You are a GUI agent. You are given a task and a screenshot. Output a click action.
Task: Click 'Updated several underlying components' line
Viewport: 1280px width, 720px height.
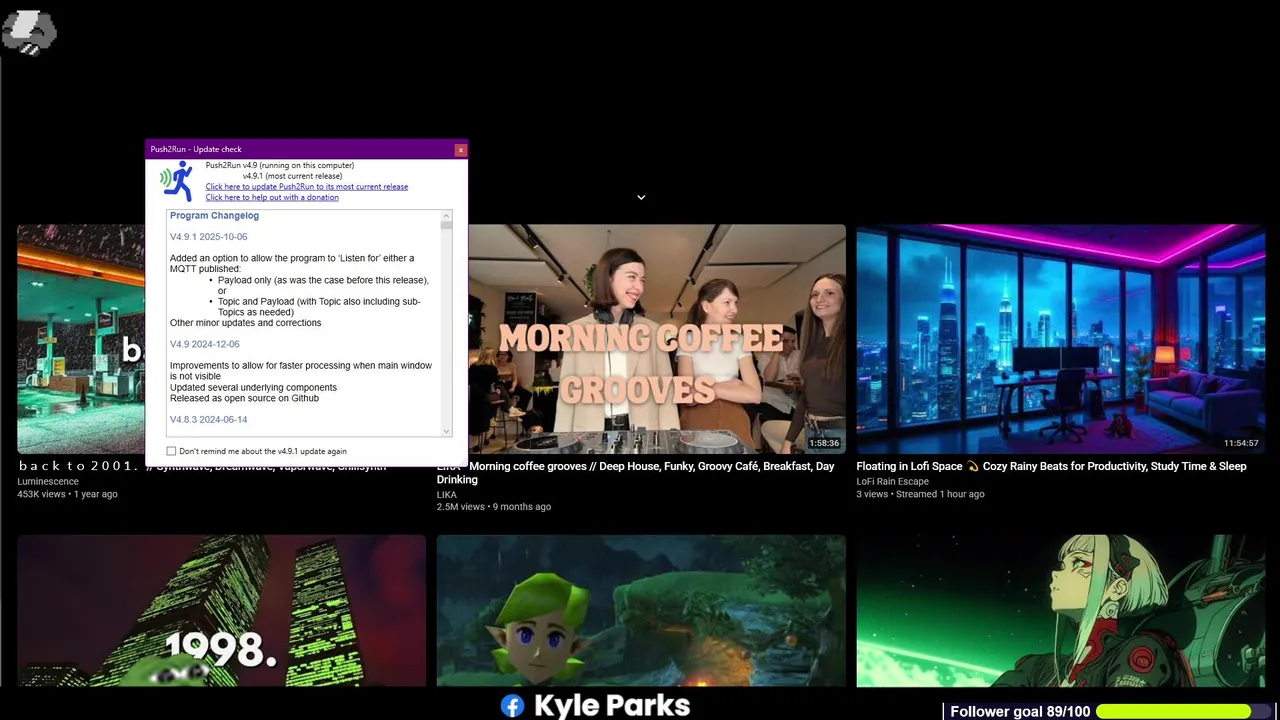[253, 387]
